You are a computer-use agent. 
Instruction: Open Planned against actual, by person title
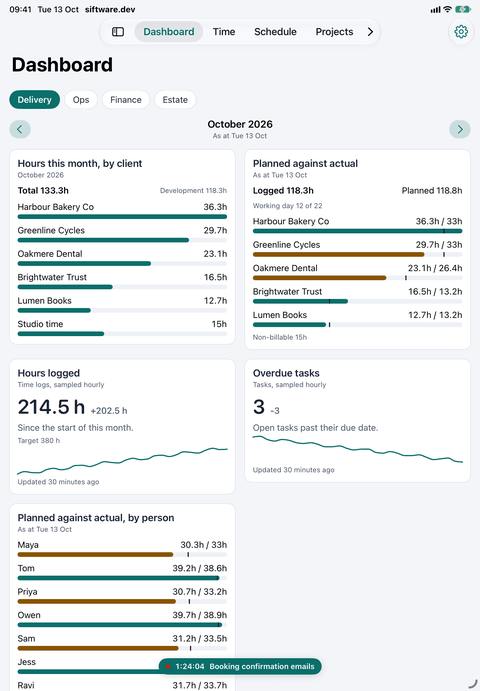(96, 518)
